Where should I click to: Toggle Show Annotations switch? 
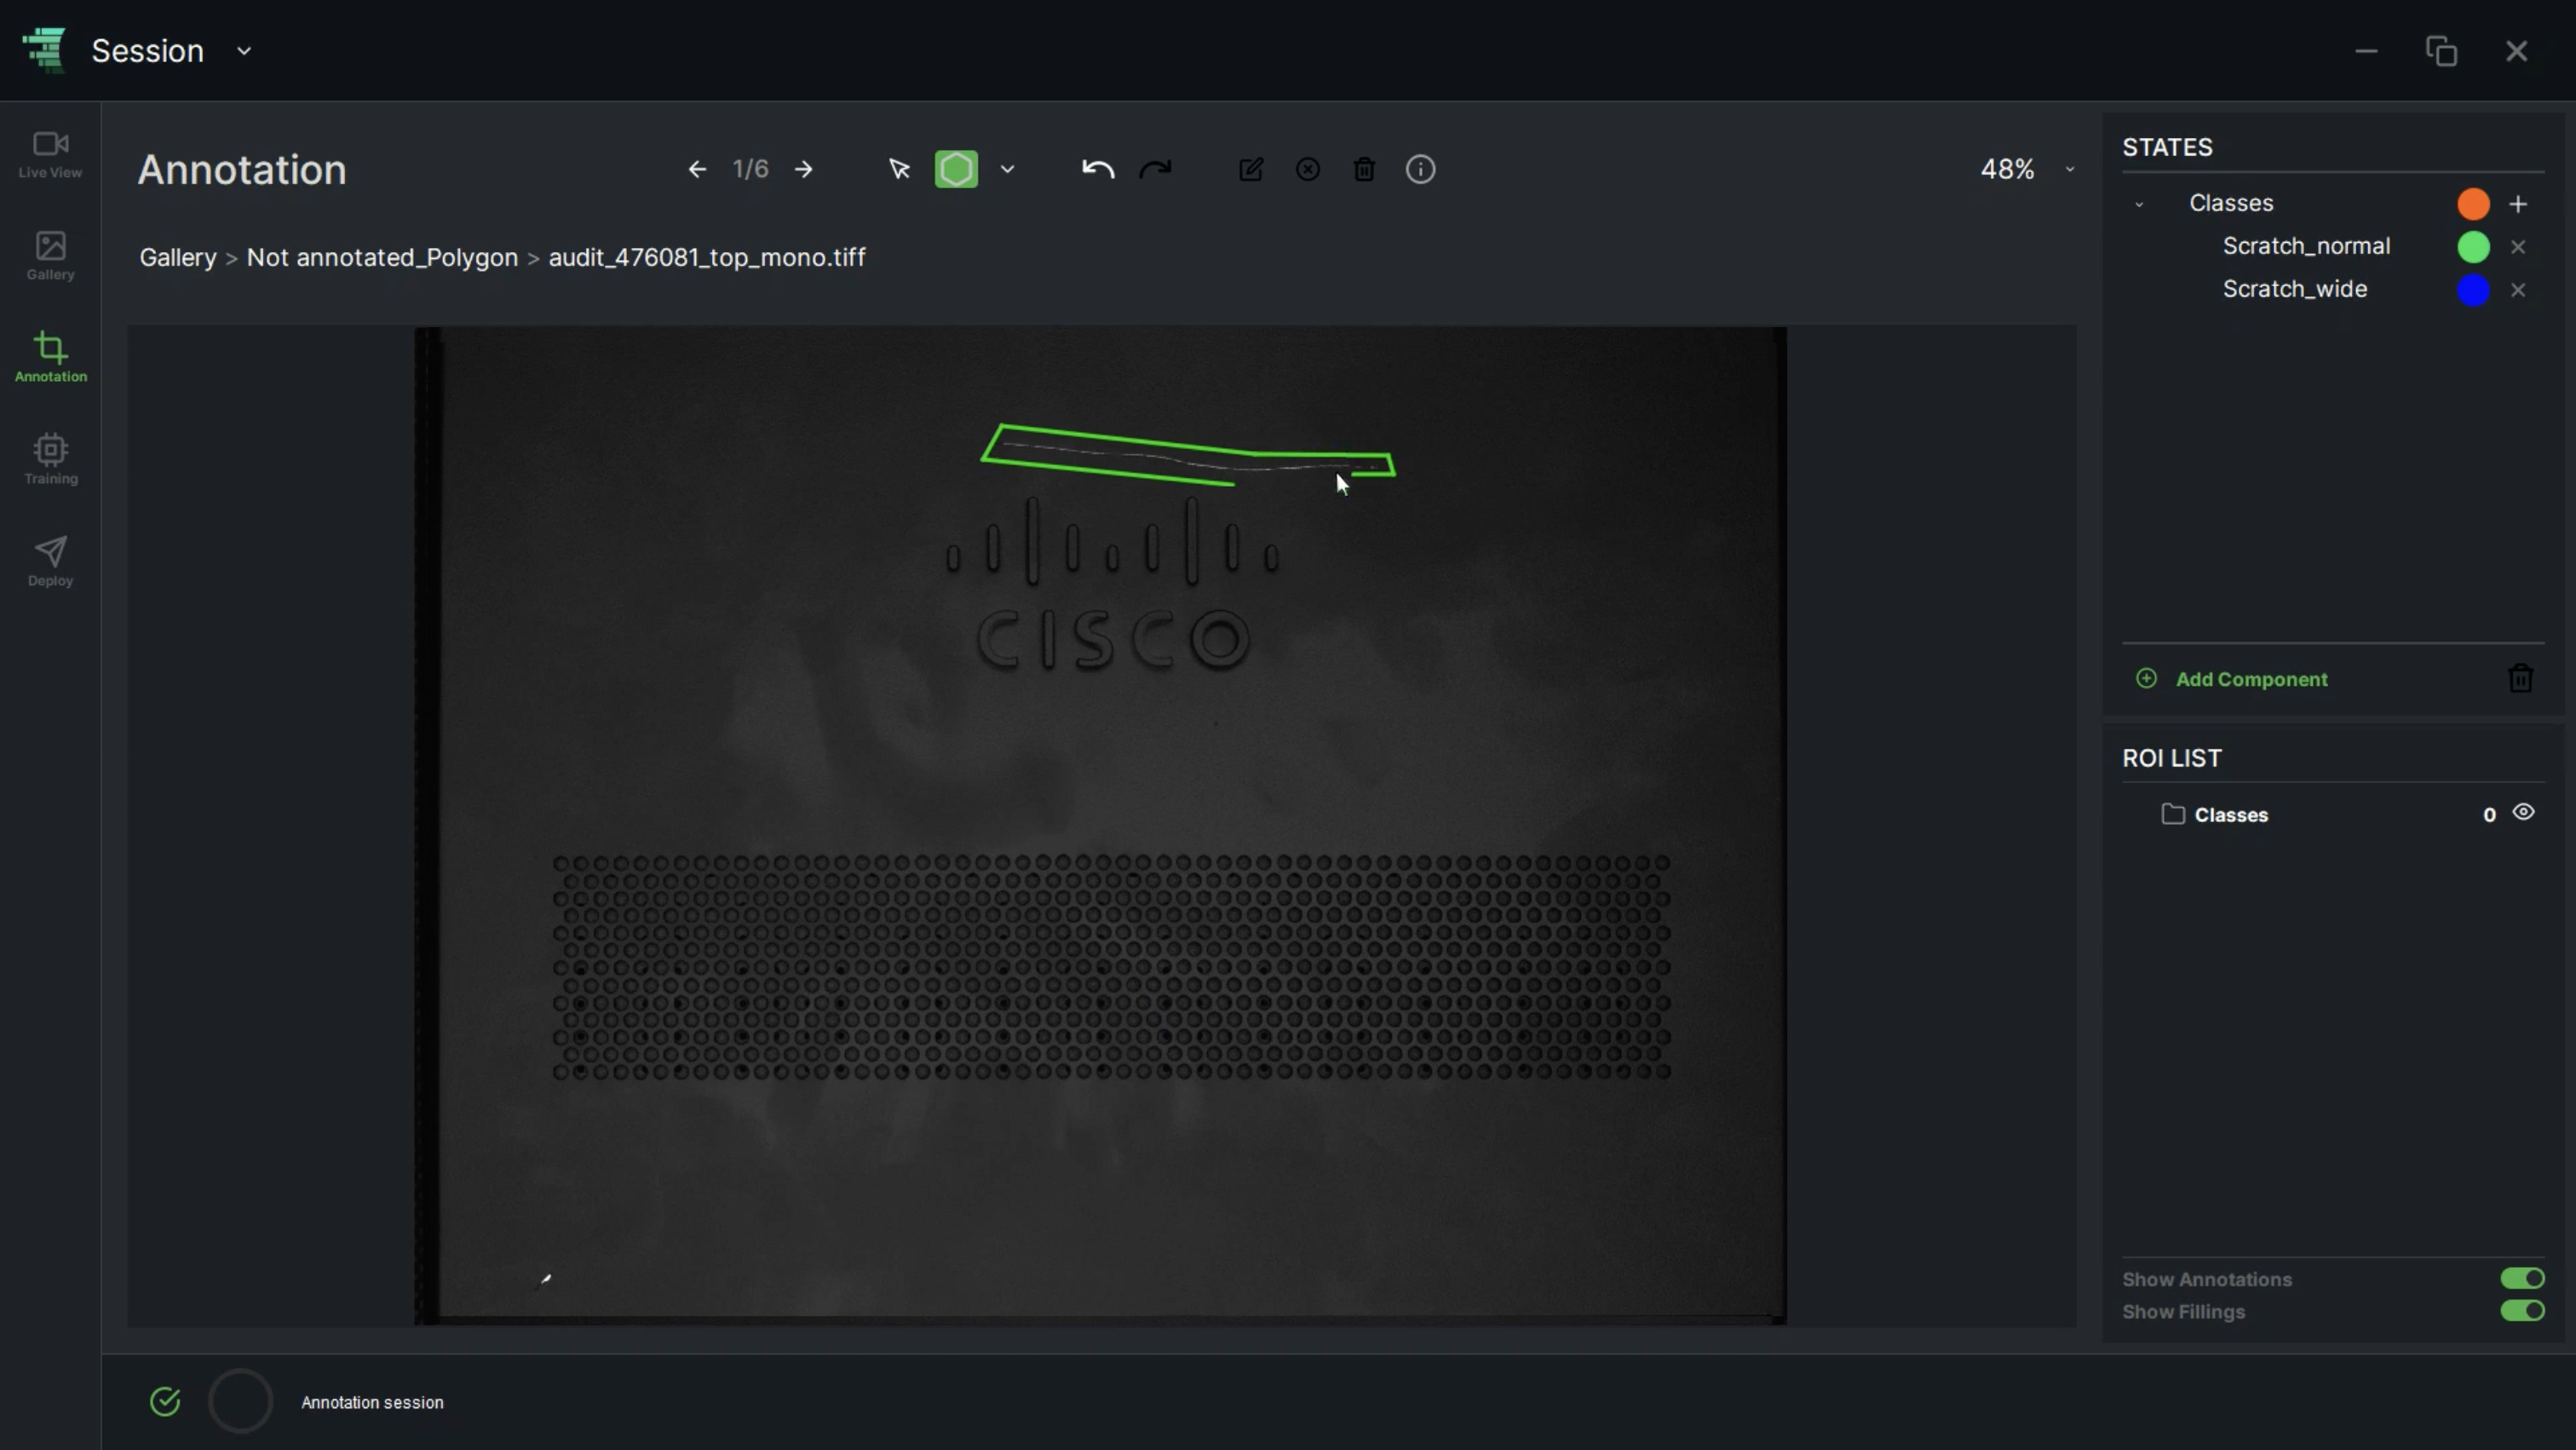(2522, 1279)
